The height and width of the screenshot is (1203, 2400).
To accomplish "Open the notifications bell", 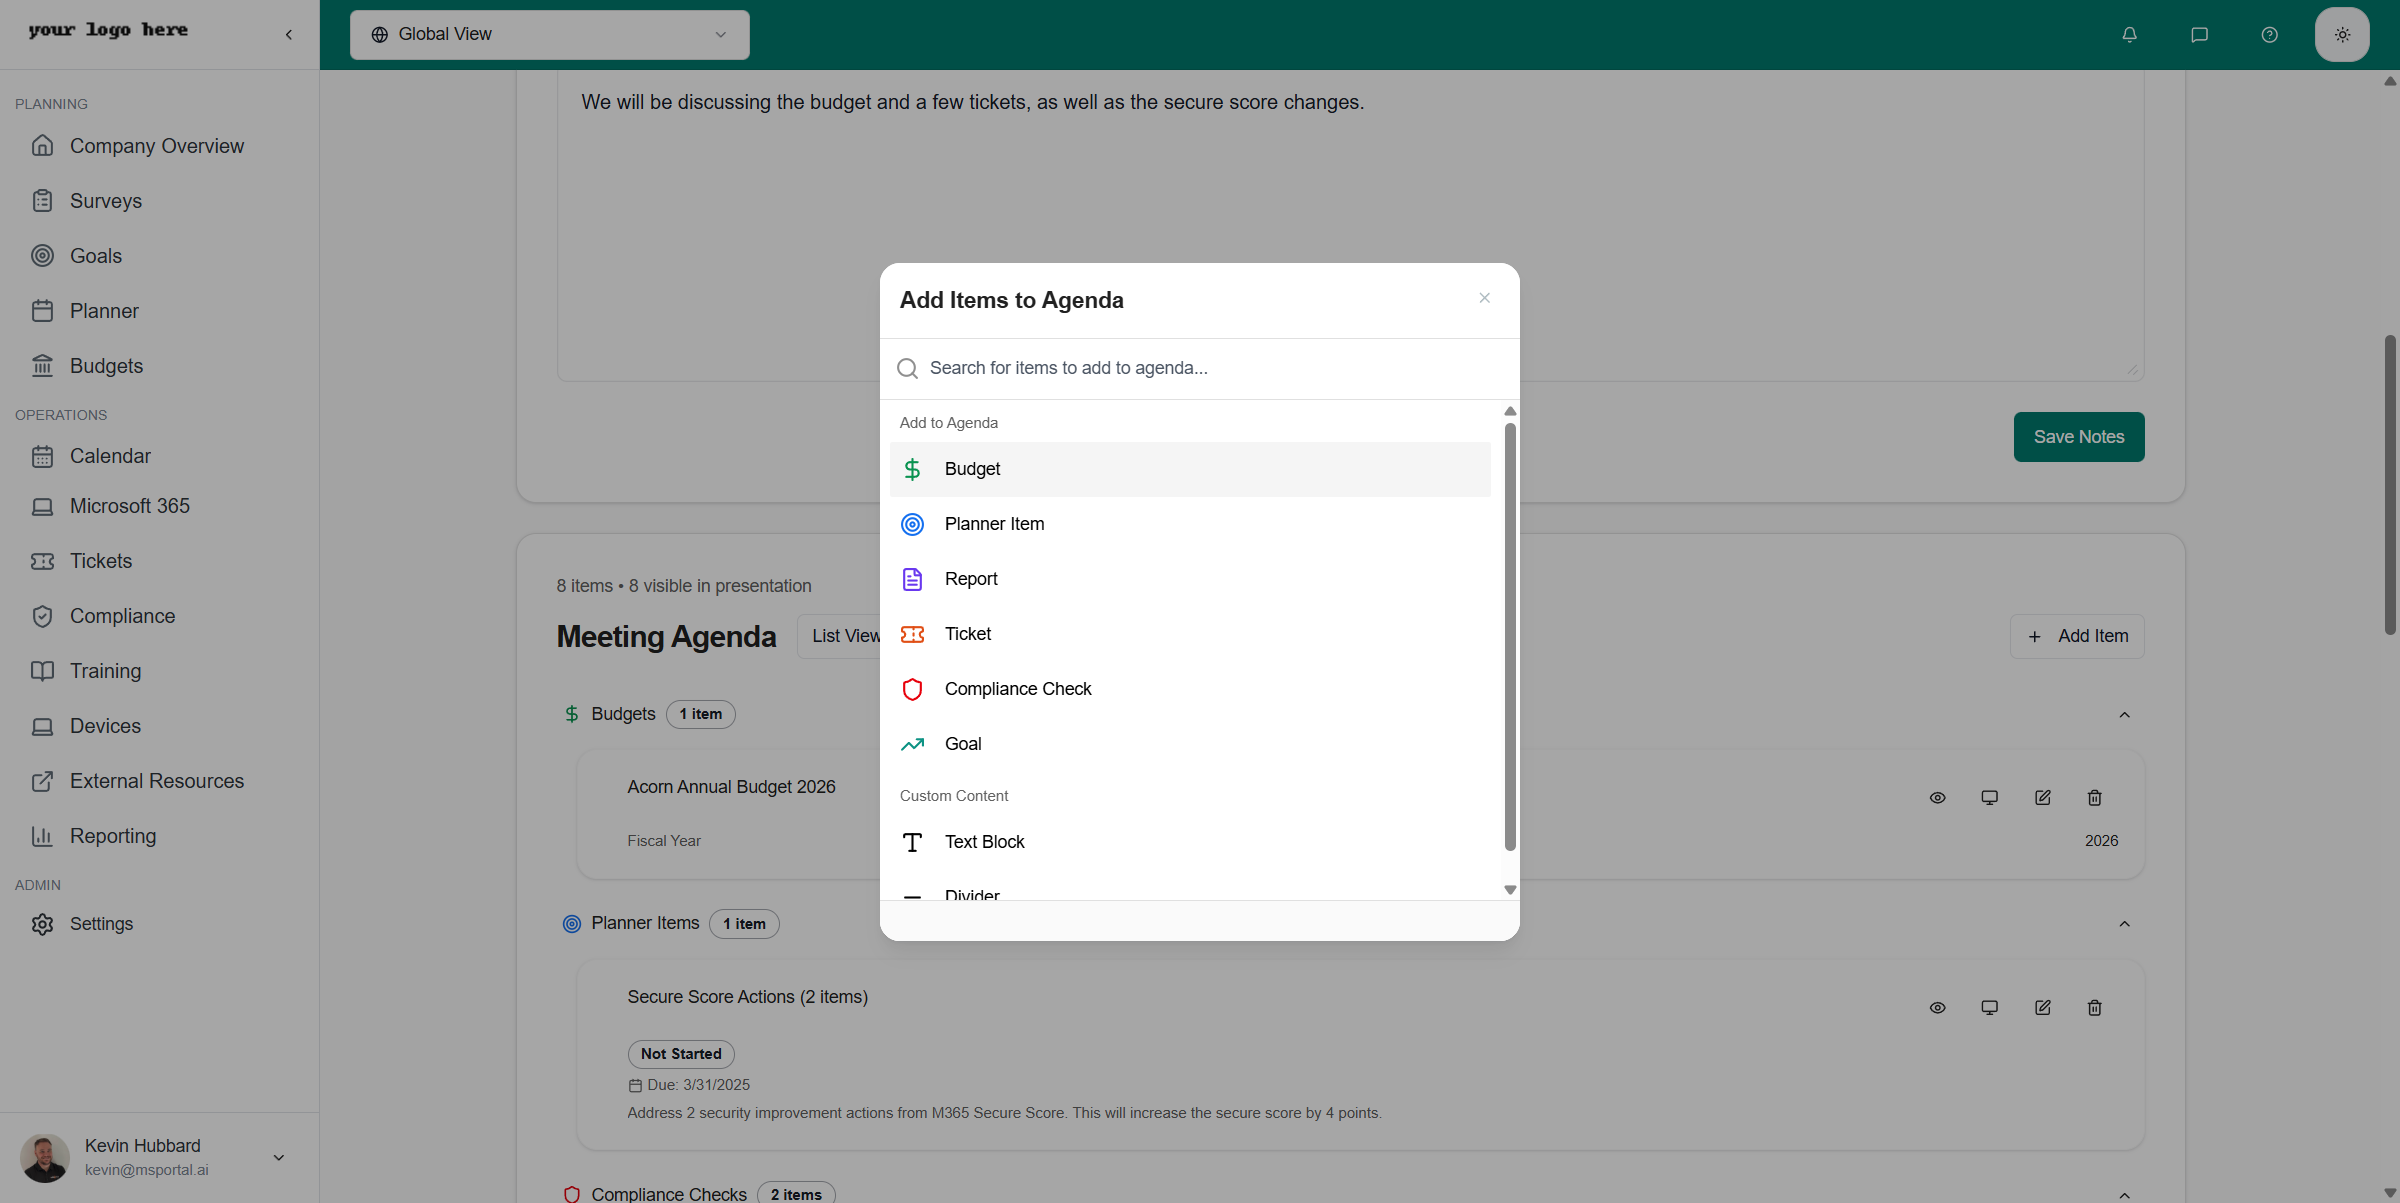I will [x=2128, y=34].
